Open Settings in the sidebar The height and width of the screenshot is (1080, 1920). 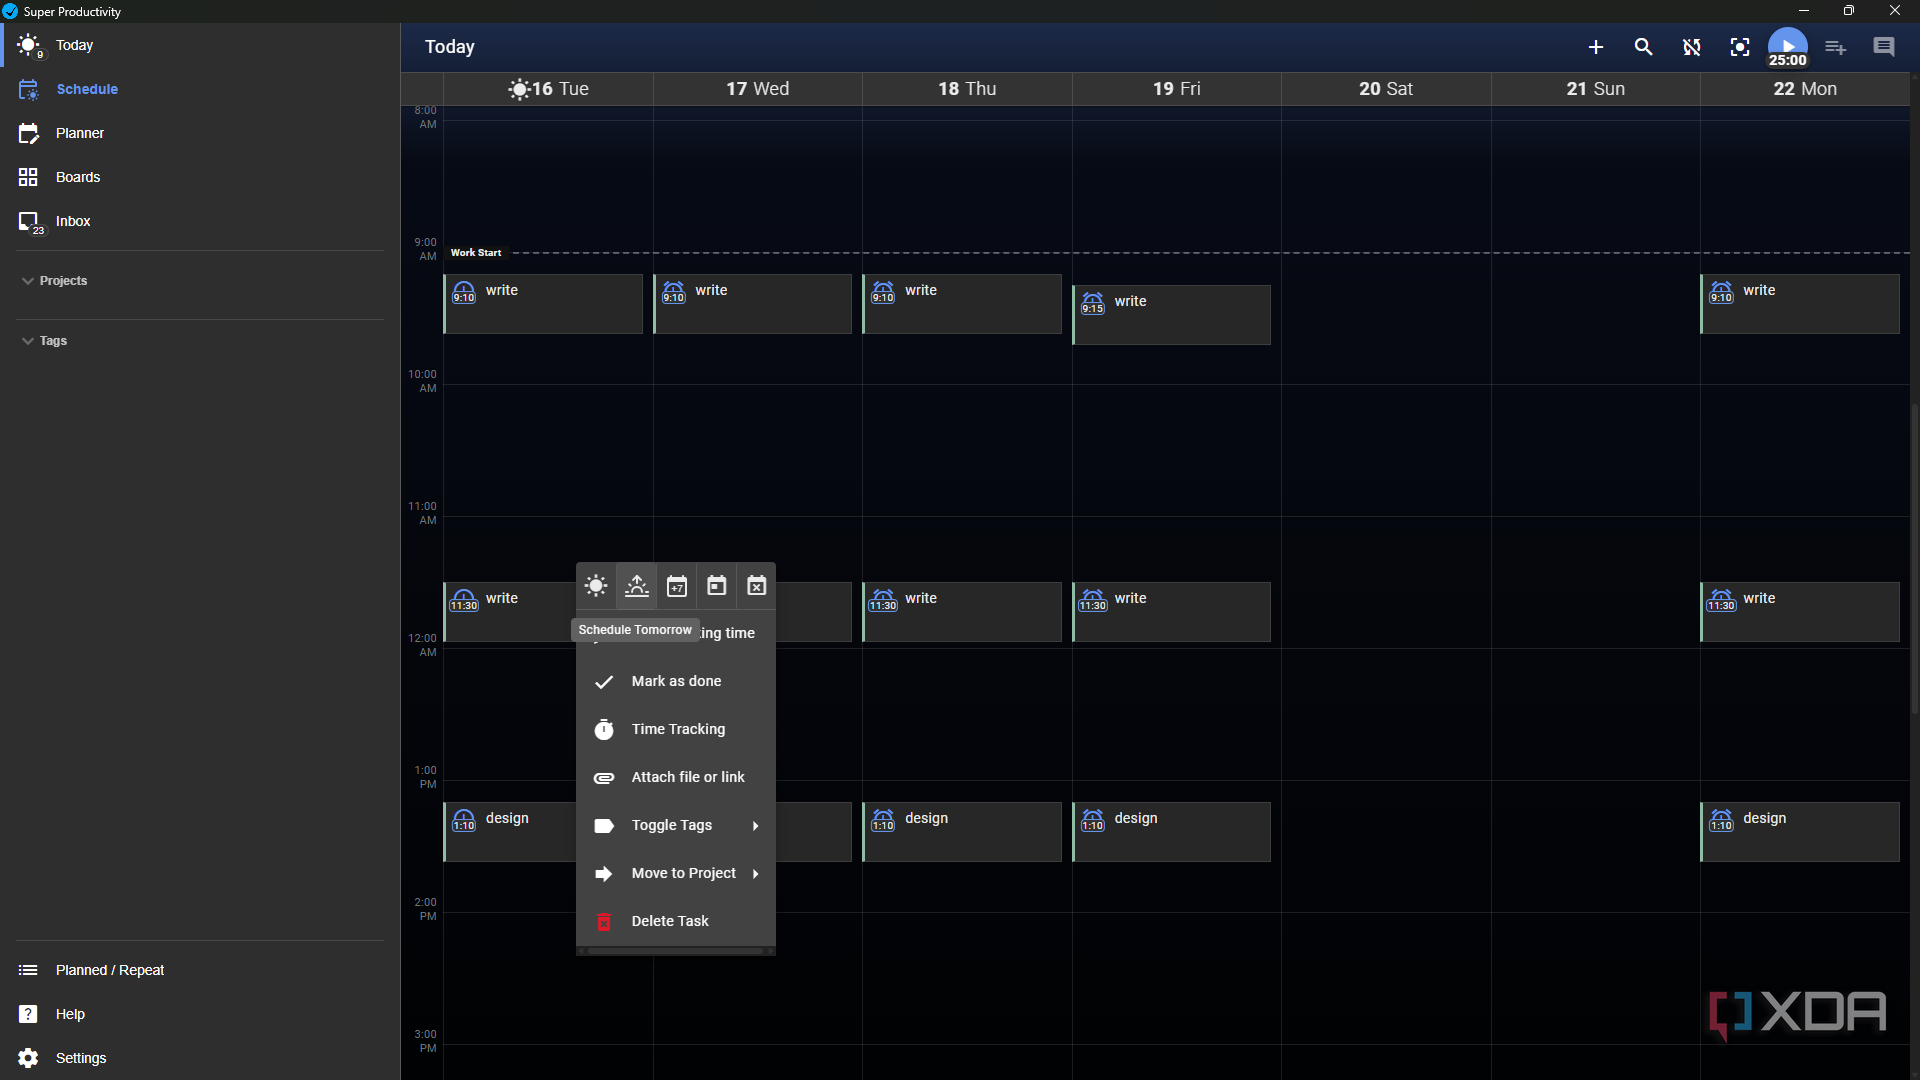[200, 1058]
